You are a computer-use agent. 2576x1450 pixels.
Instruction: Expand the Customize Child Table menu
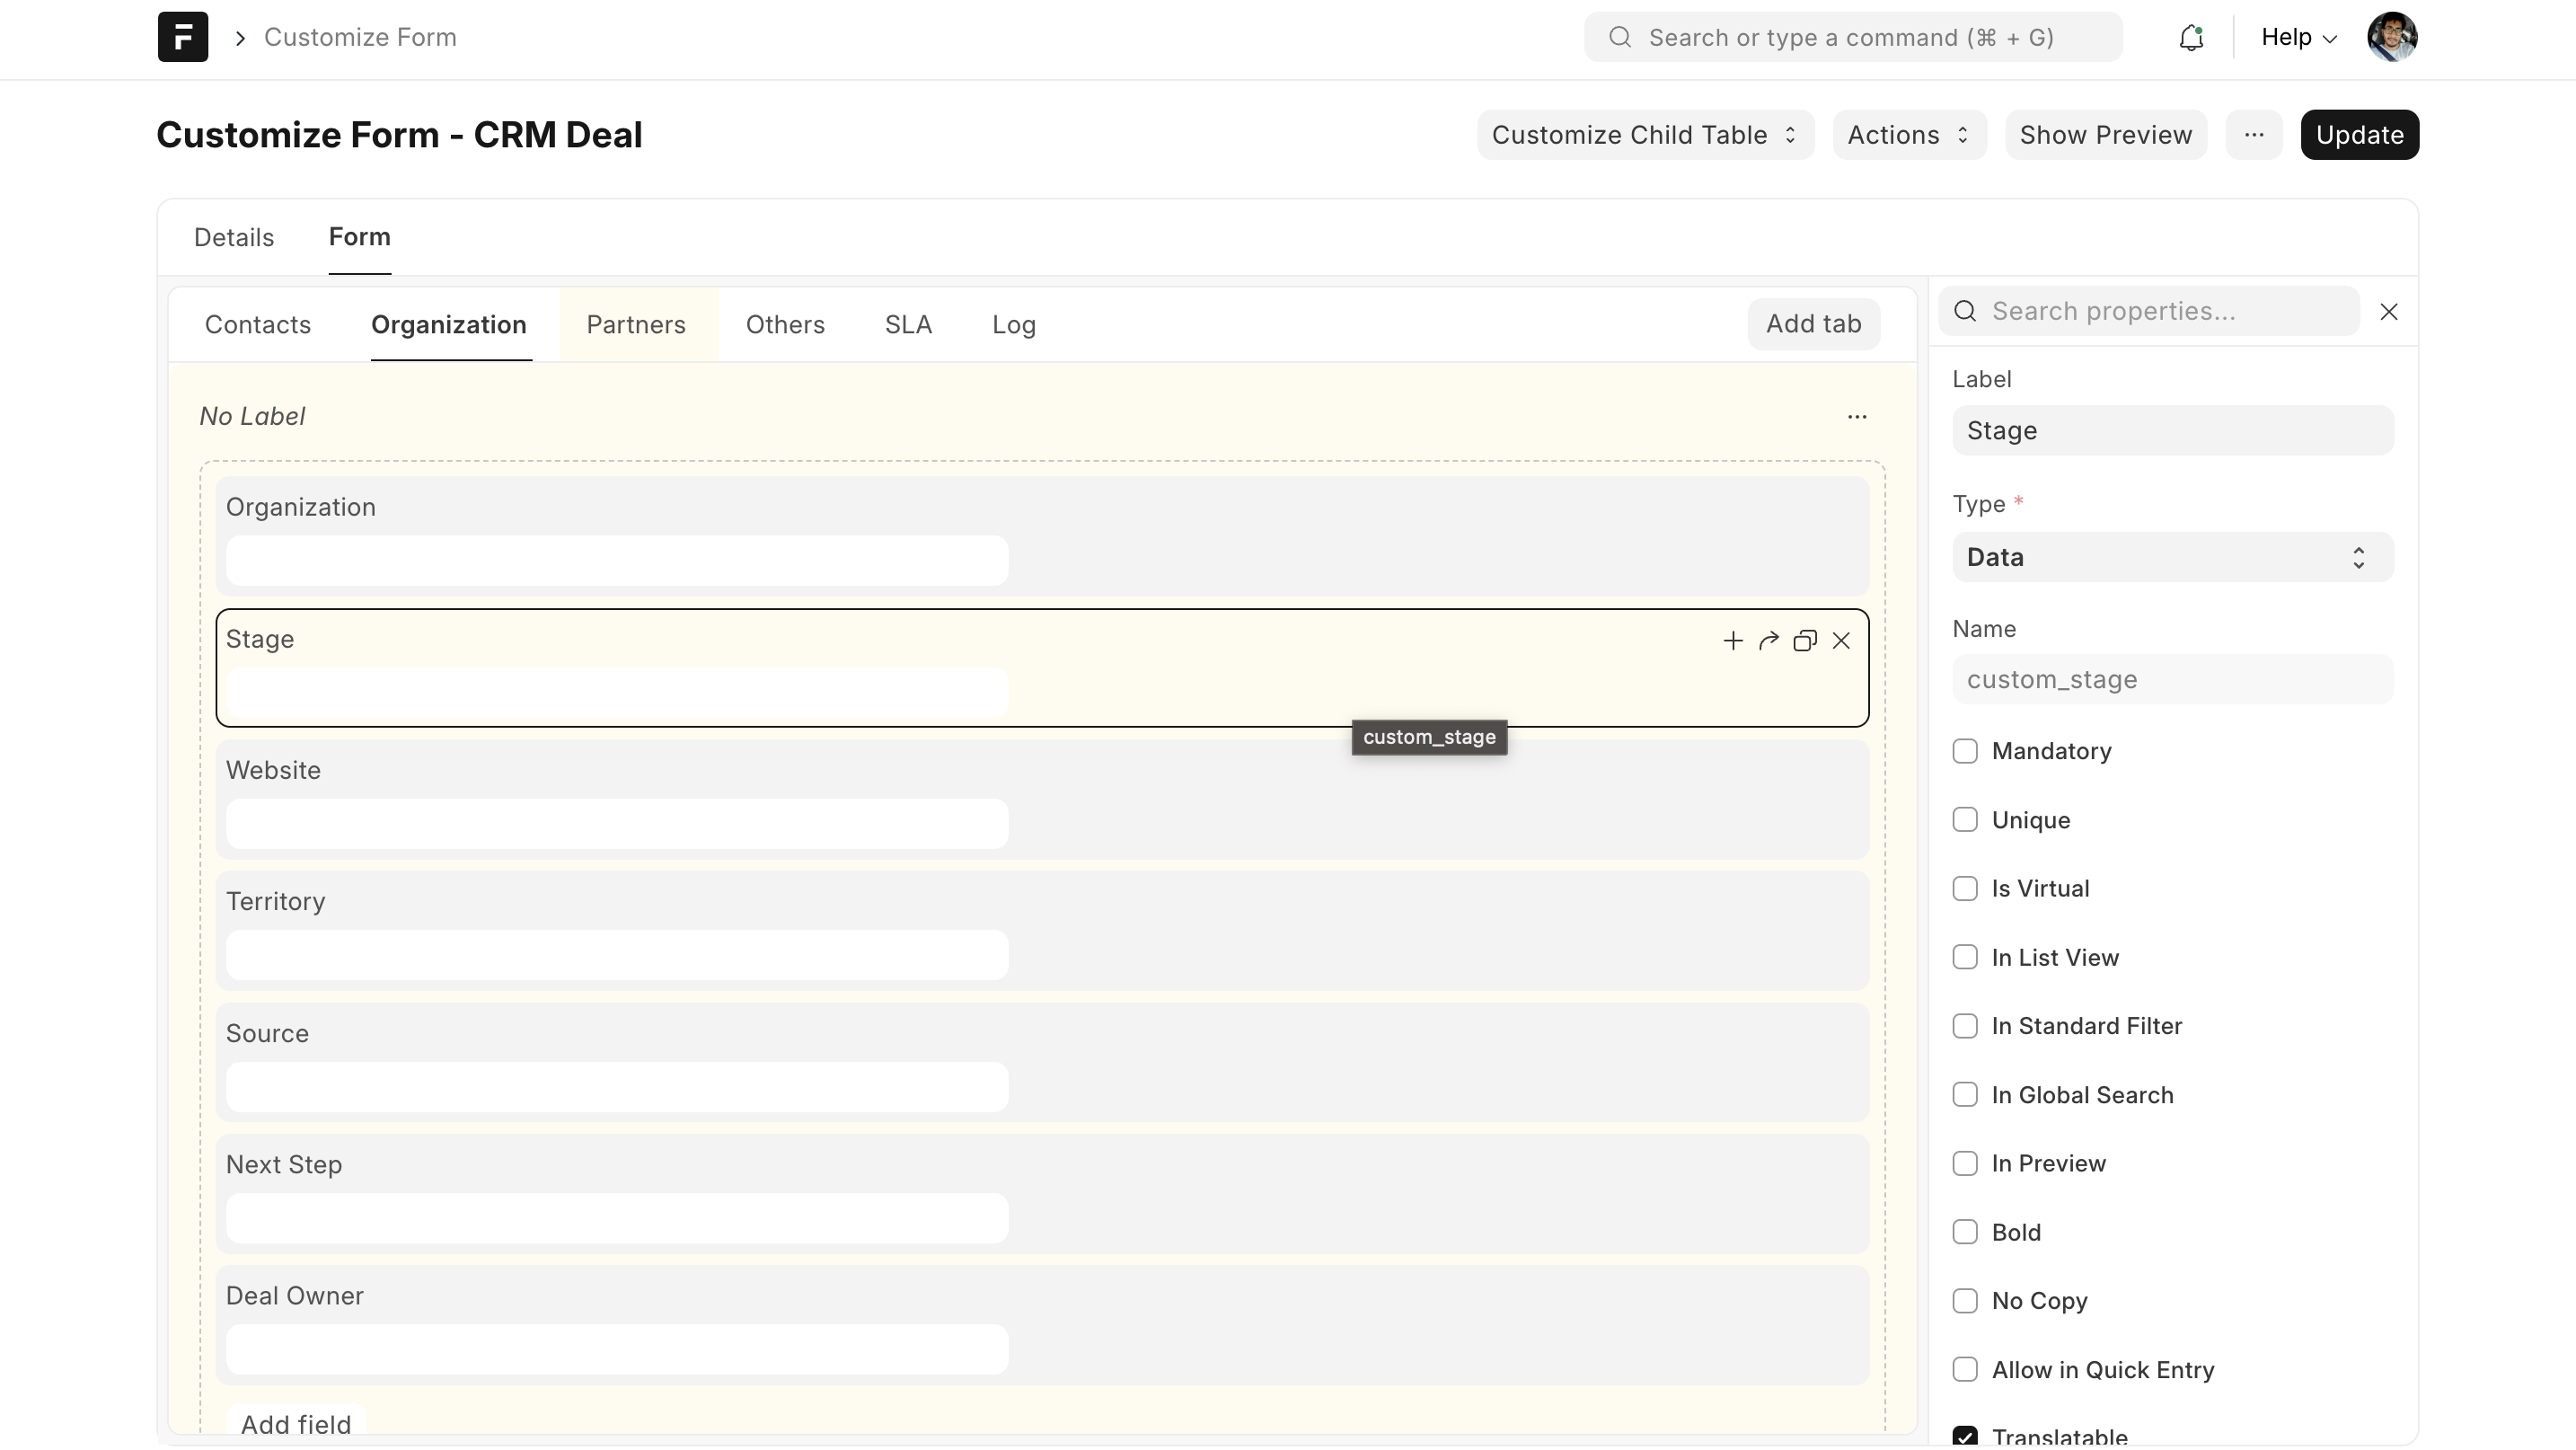pyautogui.click(x=1645, y=135)
